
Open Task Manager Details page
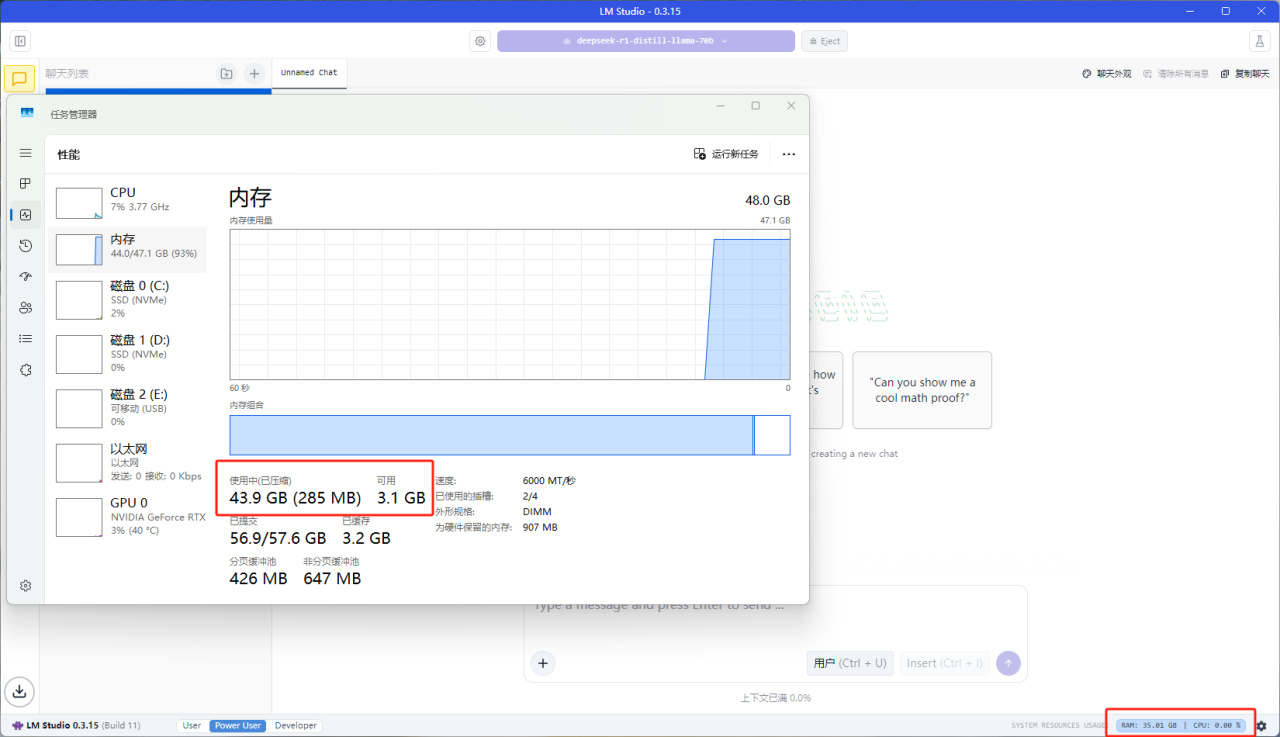pyautogui.click(x=26, y=339)
